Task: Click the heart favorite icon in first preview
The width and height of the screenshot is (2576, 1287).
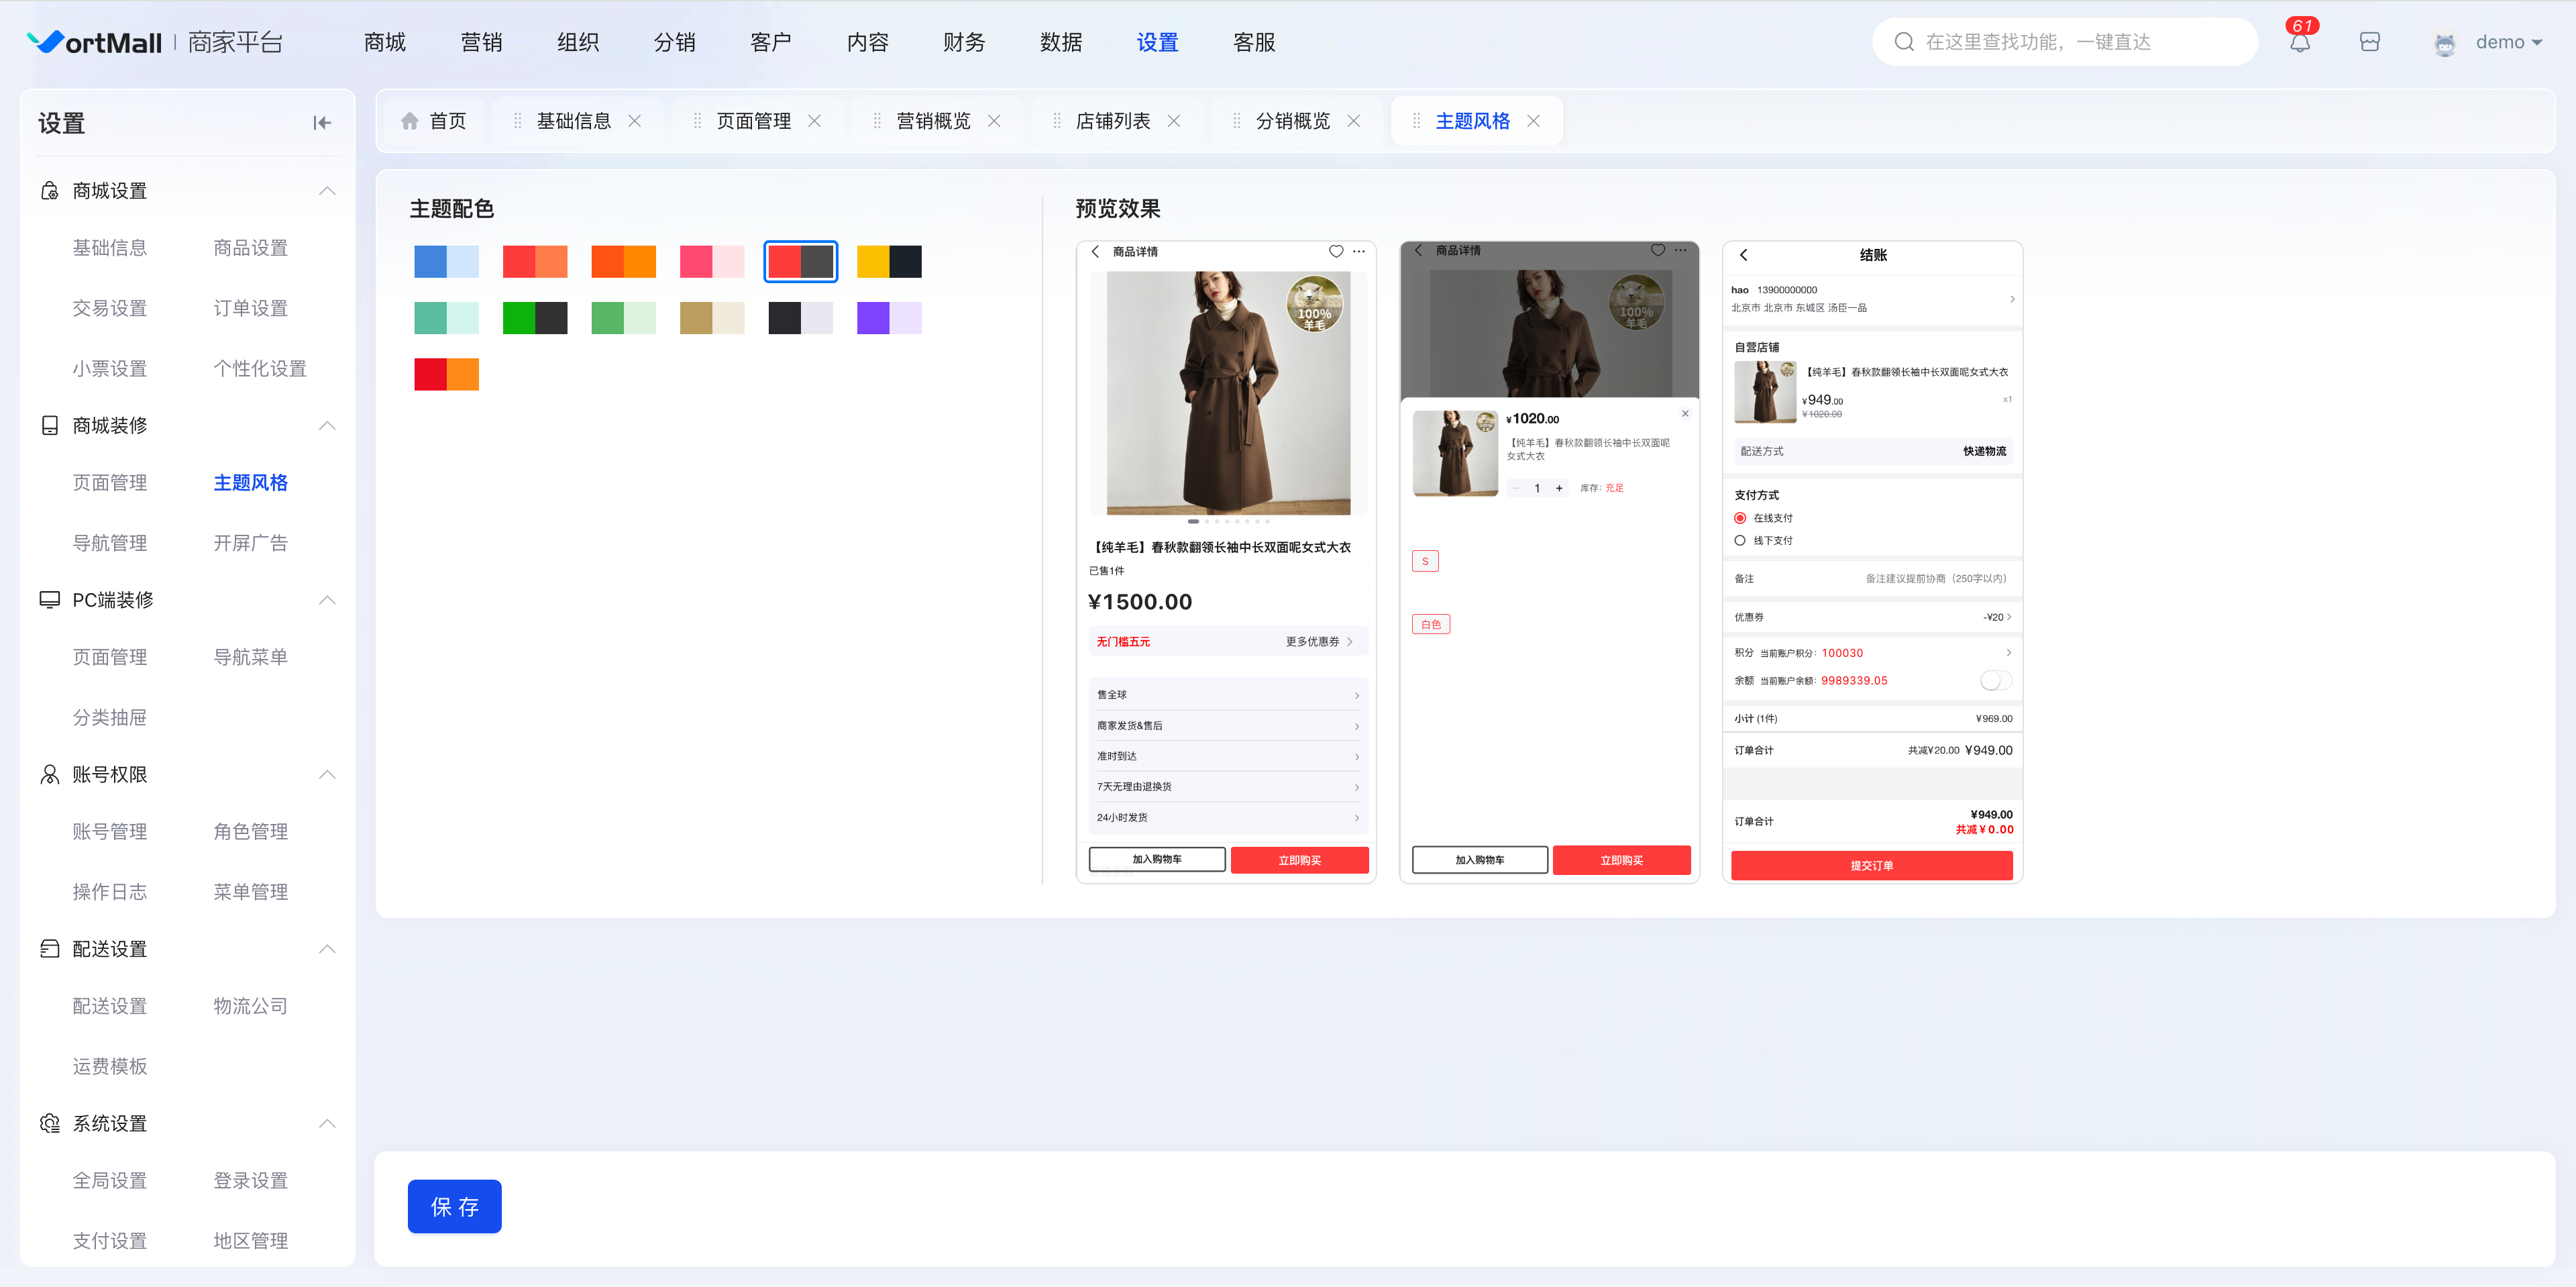Action: click(1335, 251)
